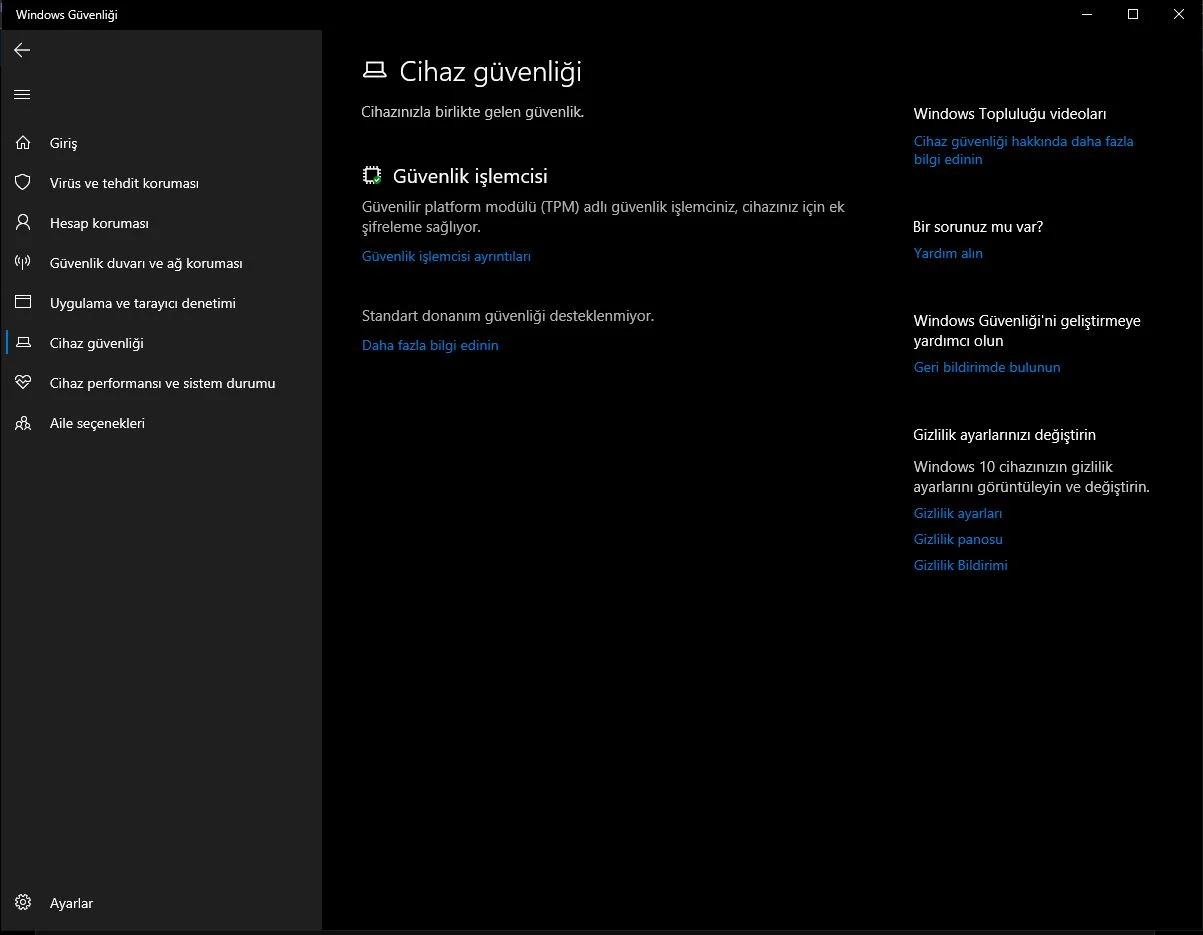1203x935 pixels.
Task: Click the heart icon for device performance
Action: coord(23,383)
